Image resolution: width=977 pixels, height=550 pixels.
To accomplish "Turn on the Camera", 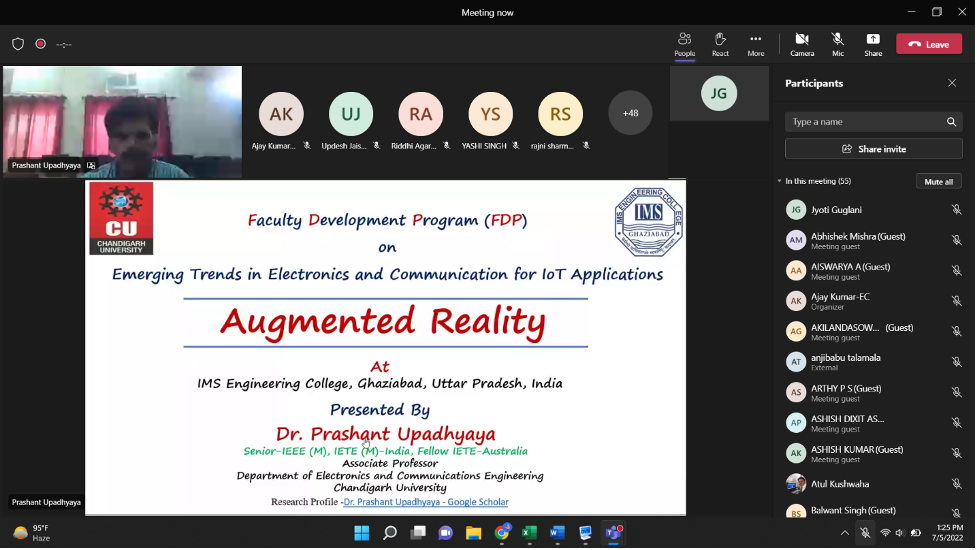I will 802,44.
